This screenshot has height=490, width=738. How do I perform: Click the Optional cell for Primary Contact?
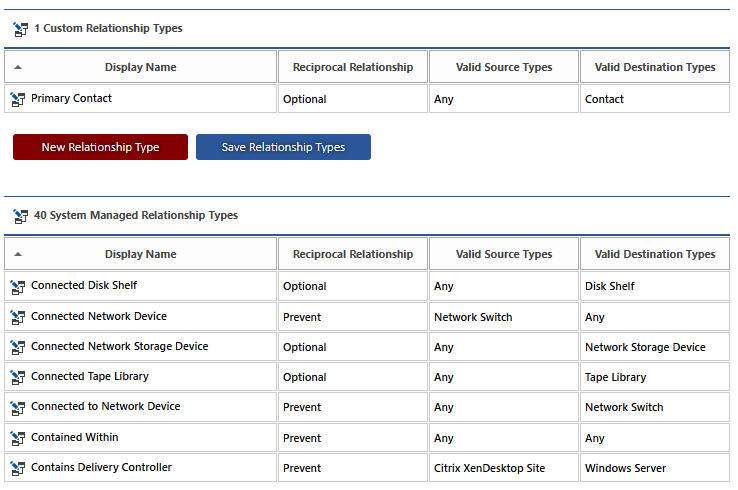pyautogui.click(x=304, y=99)
